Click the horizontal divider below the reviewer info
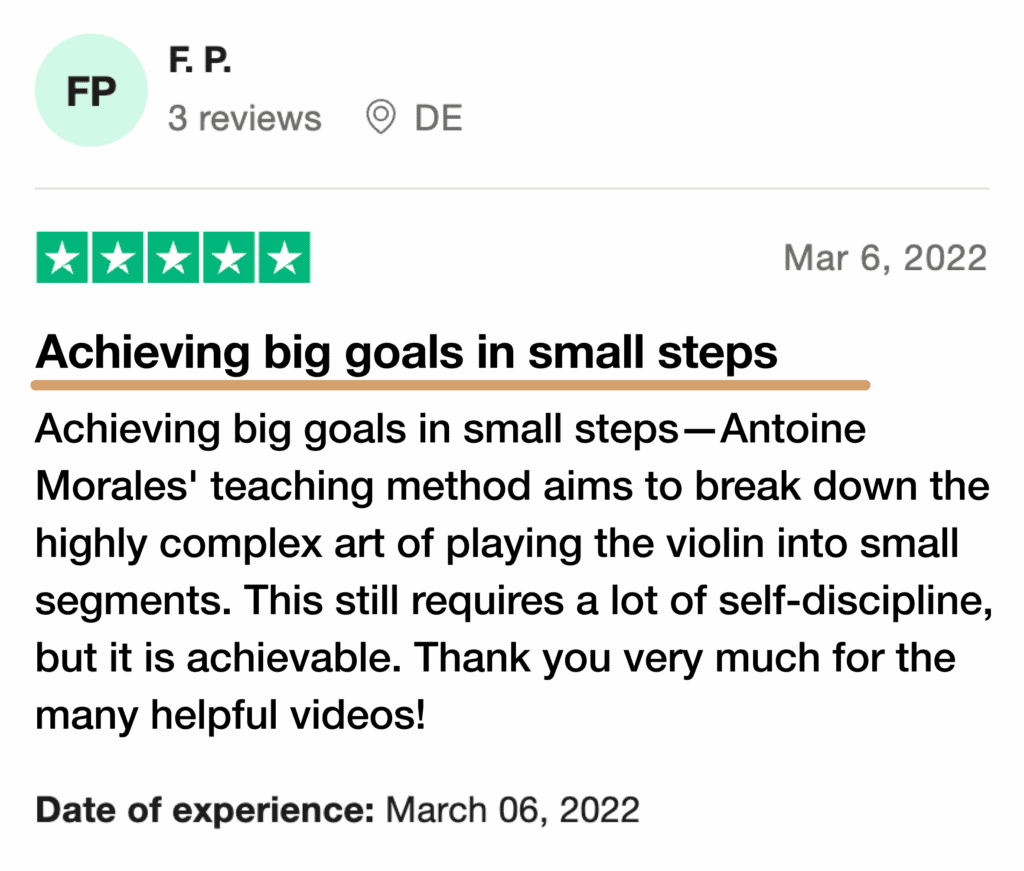This screenshot has width=1024, height=871. point(512,188)
